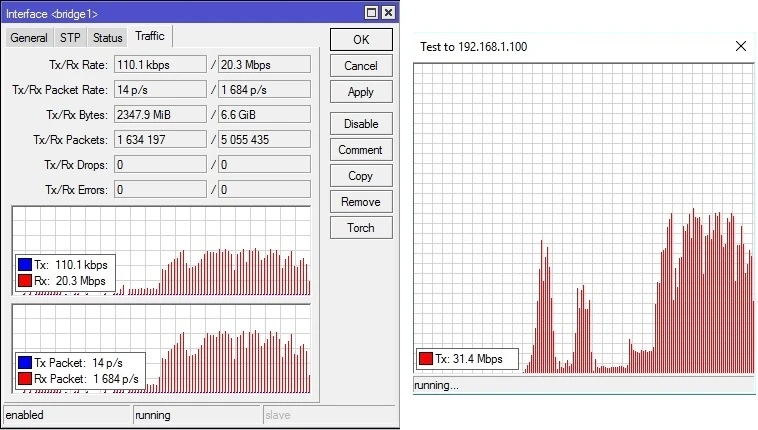
Task: Cancel the interface dialog changes
Action: click(360, 66)
